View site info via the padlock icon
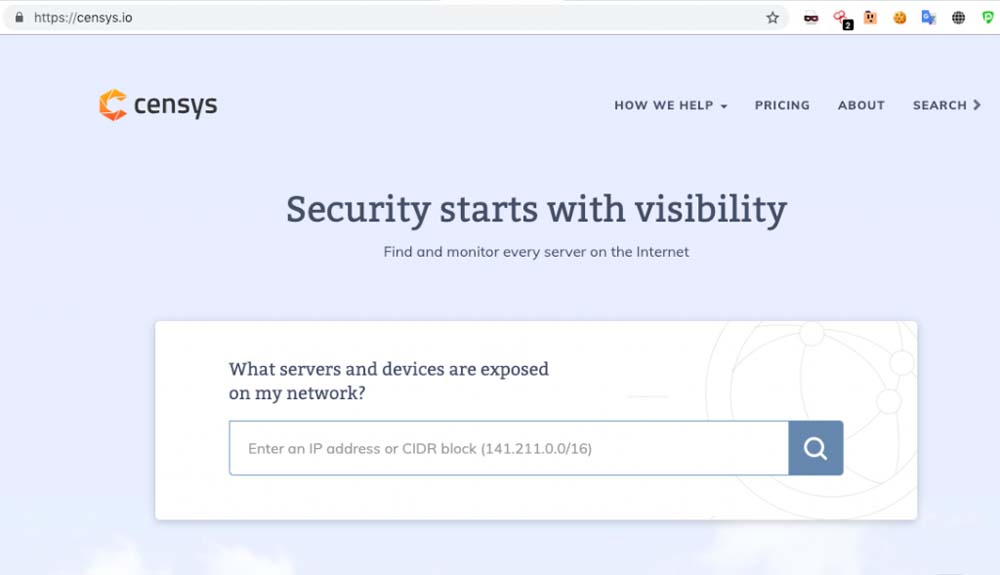 18,18
